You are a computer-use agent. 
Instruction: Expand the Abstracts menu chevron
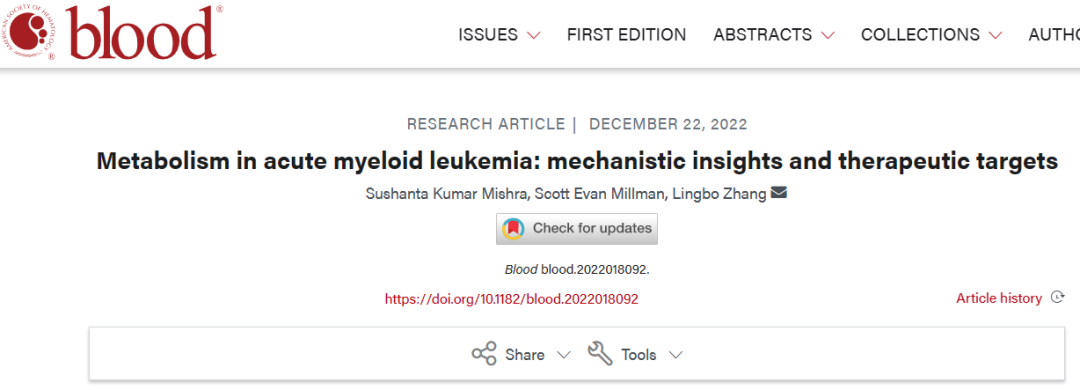point(827,35)
